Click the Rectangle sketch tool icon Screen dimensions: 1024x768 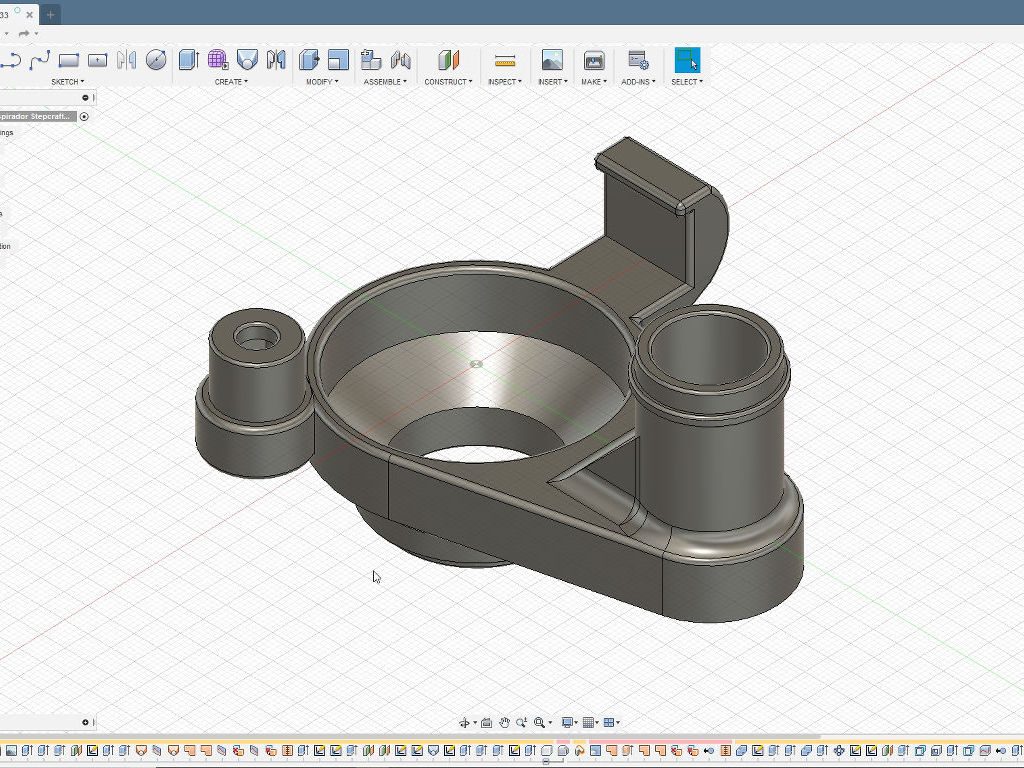click(69, 60)
